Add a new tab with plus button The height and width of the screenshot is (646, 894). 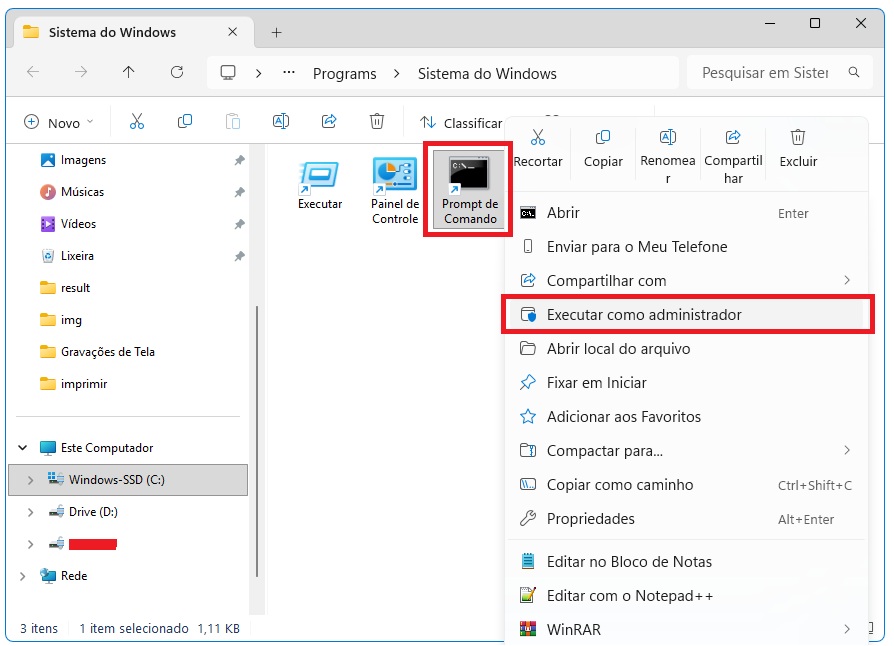[x=277, y=32]
